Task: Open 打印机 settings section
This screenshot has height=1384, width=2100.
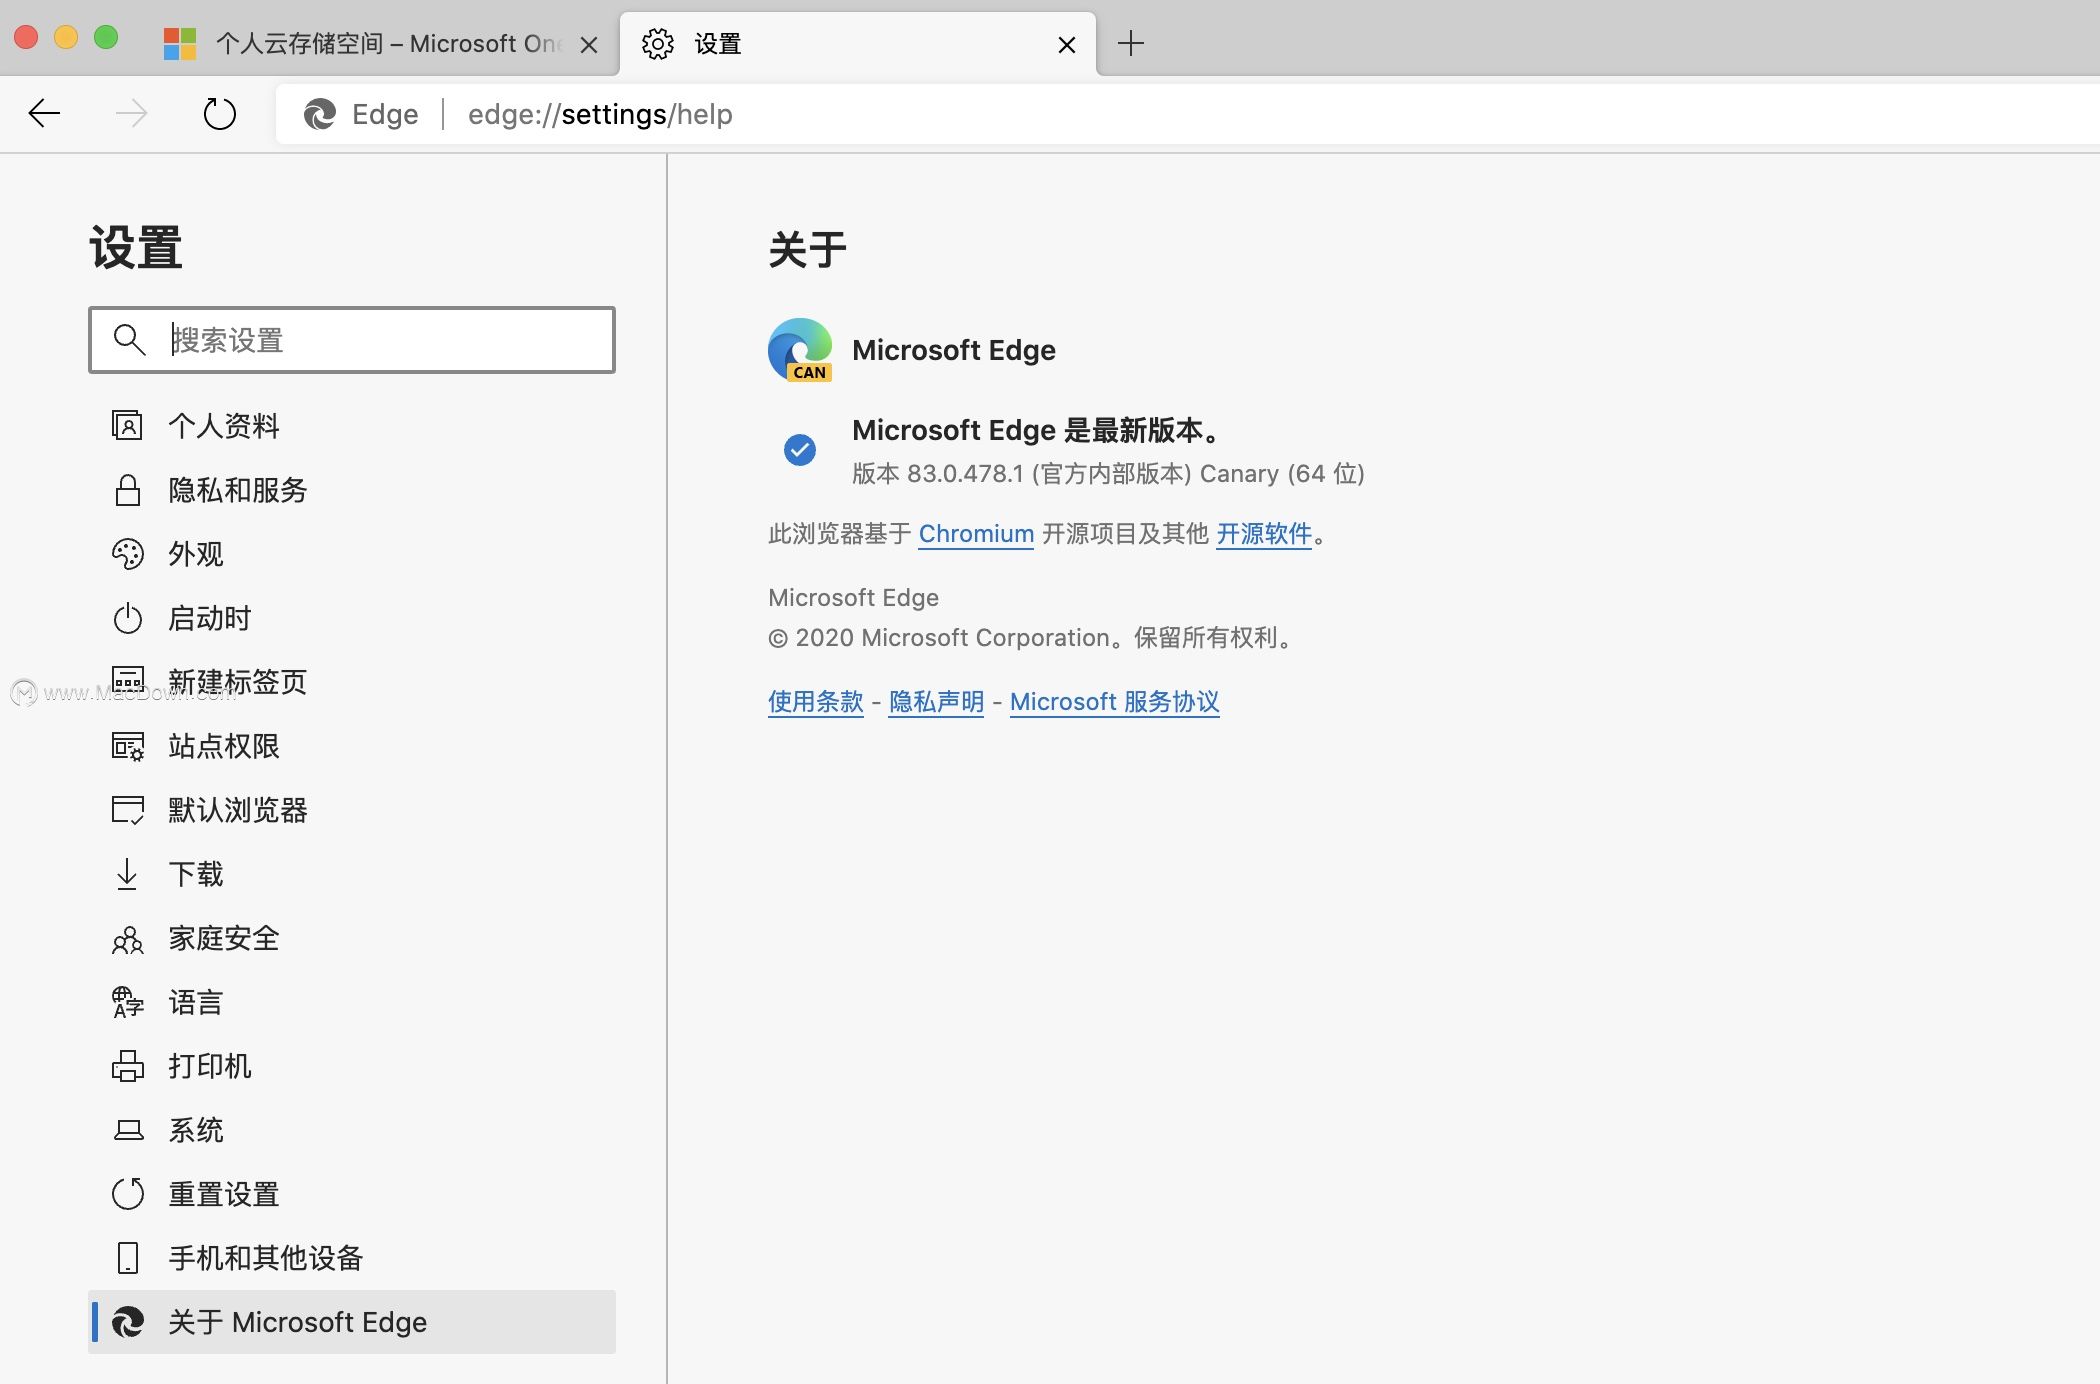Action: point(352,1066)
